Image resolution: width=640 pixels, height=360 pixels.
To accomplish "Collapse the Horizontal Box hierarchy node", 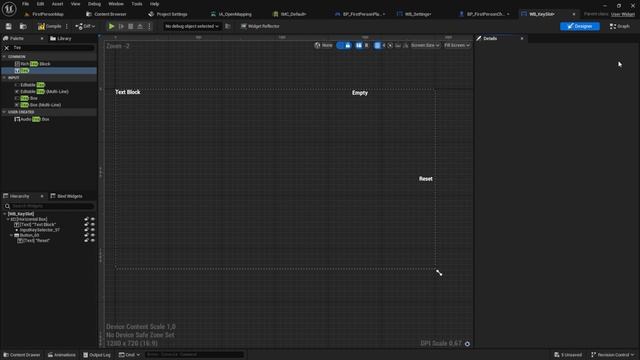I will coord(8,219).
